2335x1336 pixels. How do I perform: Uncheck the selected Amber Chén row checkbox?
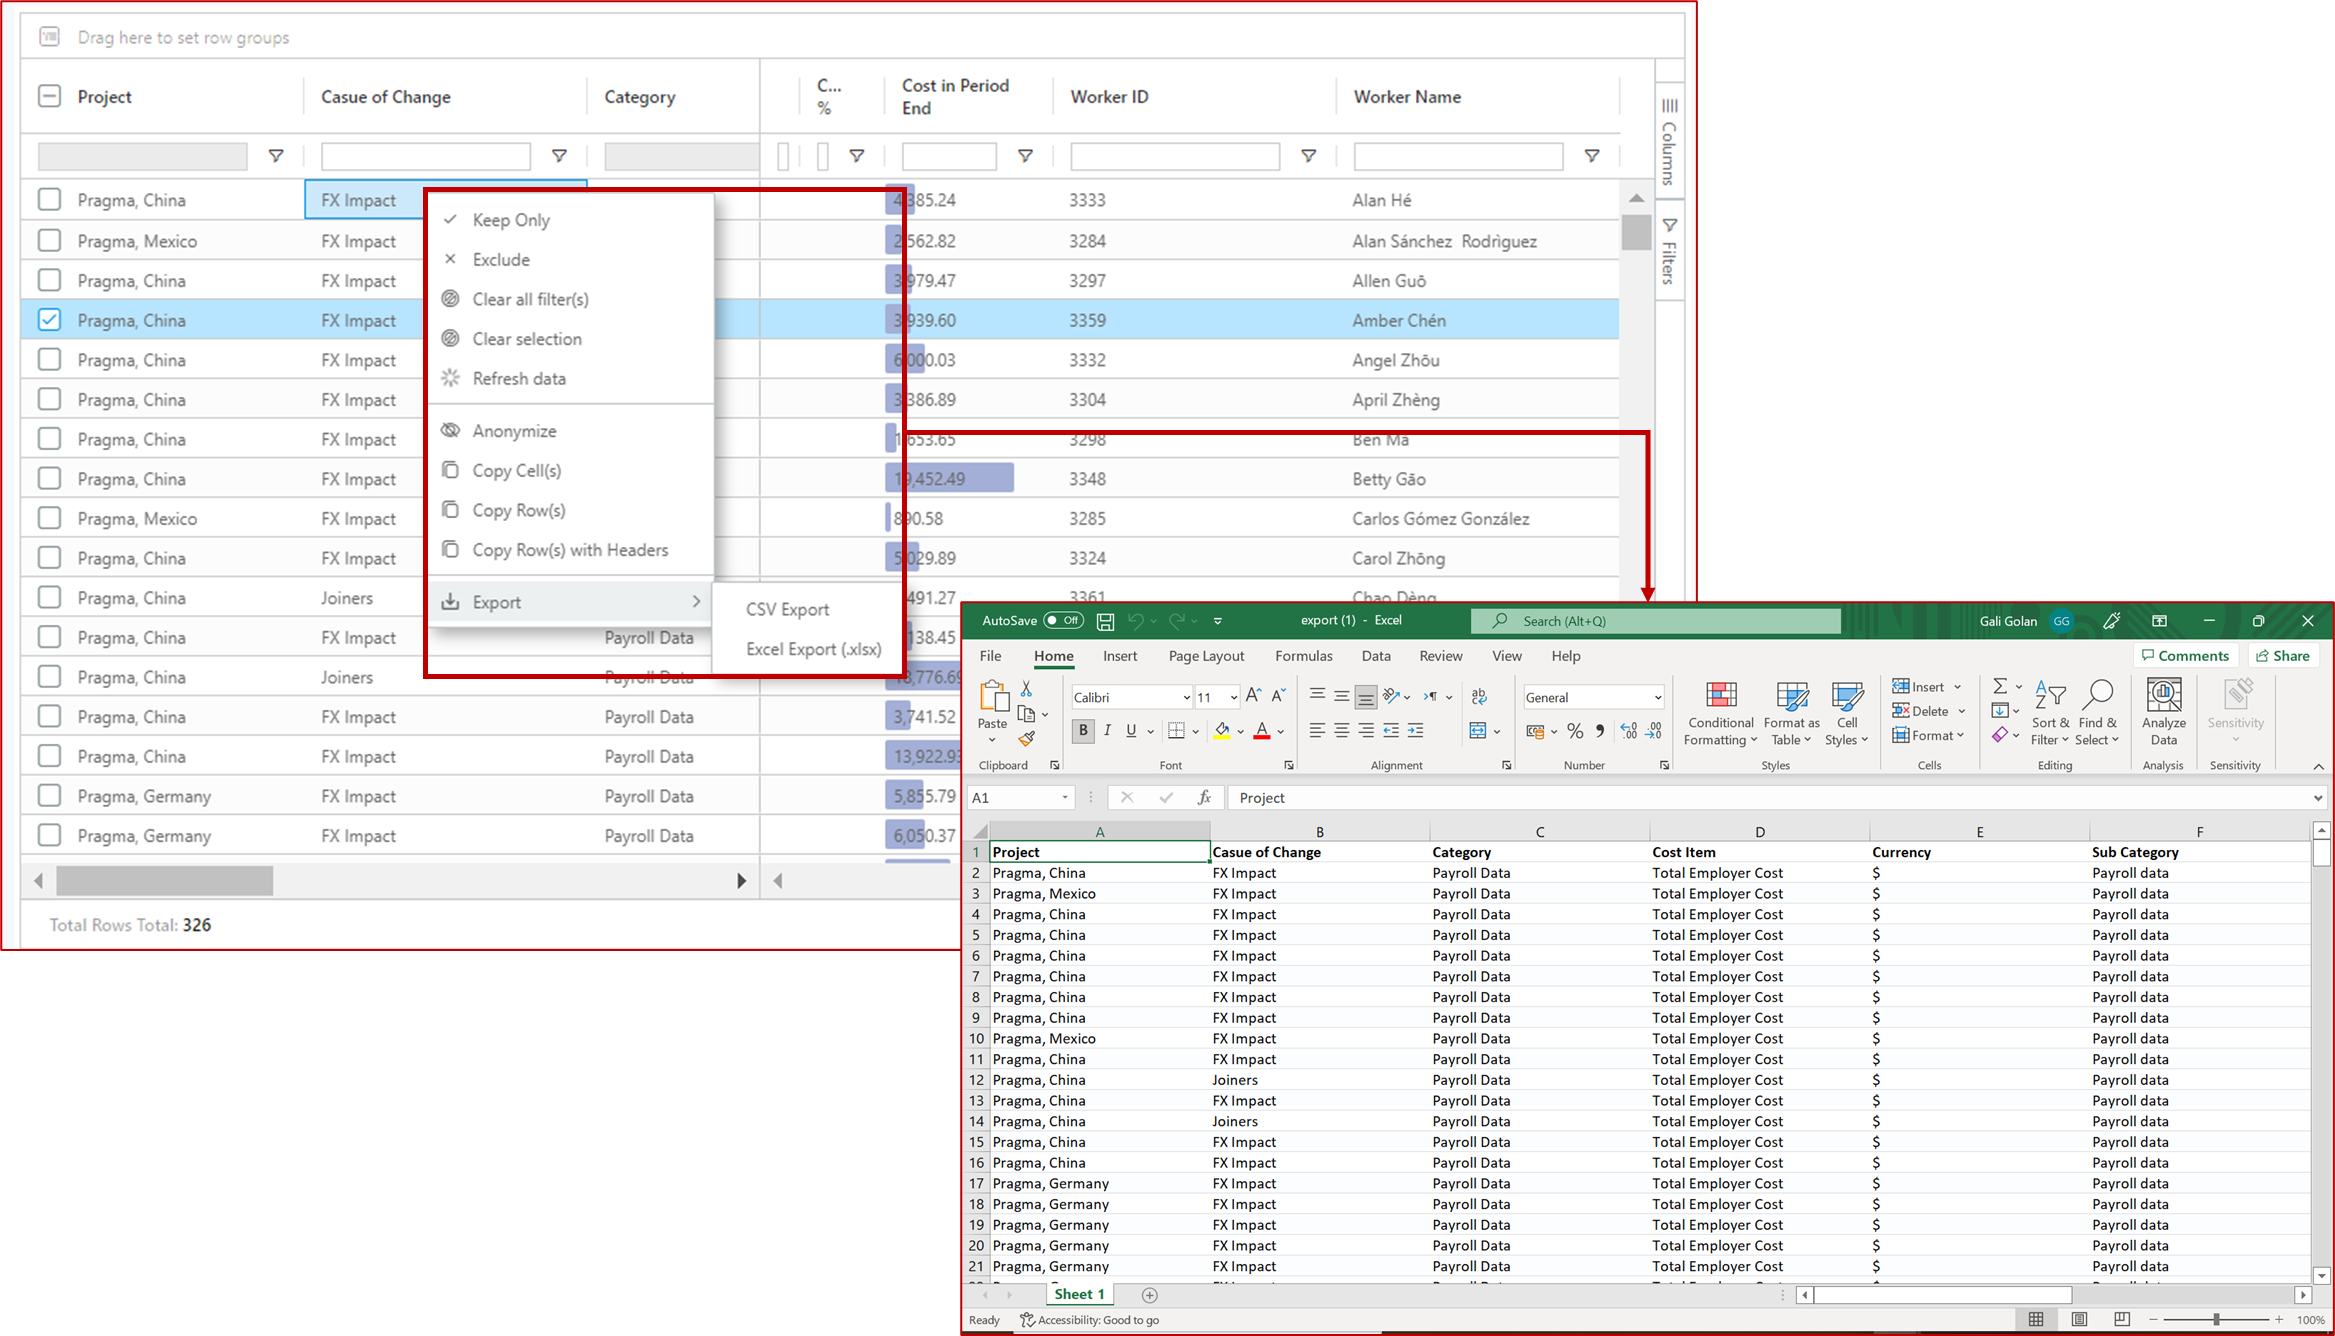[x=49, y=320]
